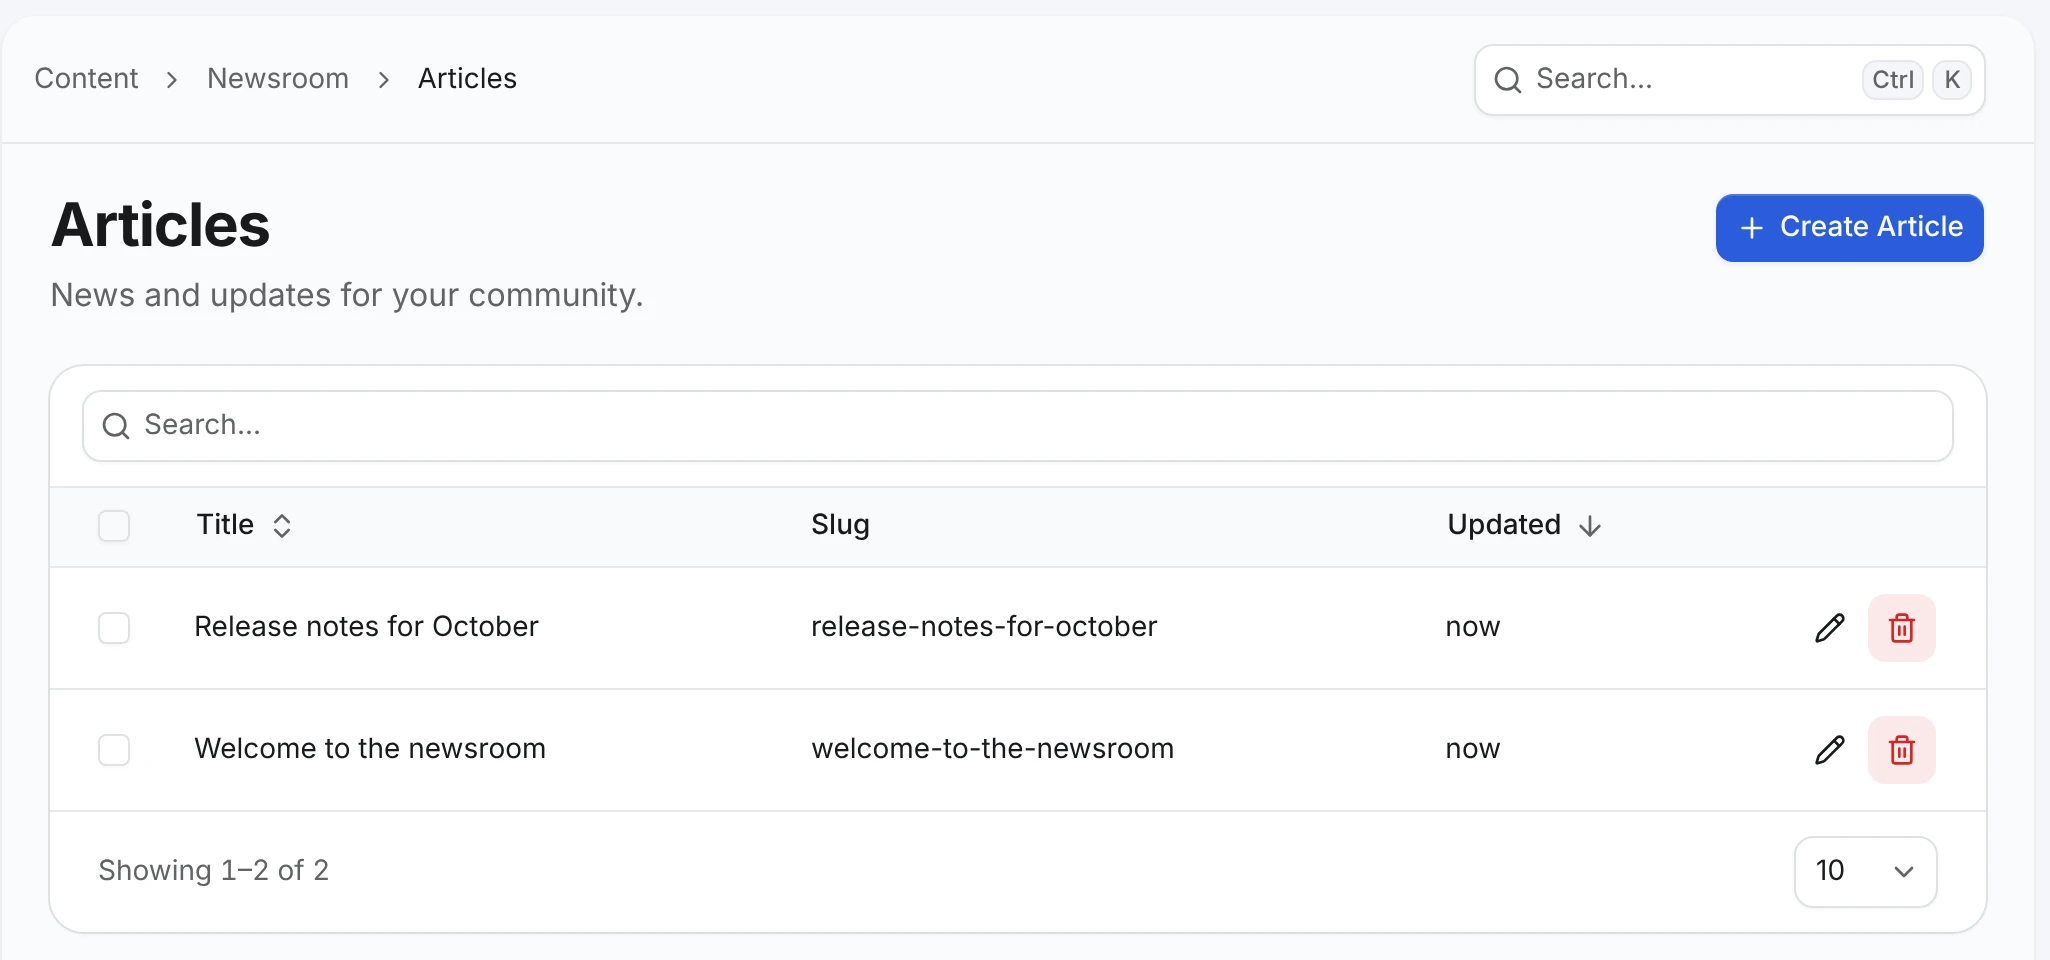Open the Welcome to the newsroom title
2050x960 pixels.
[370, 749]
